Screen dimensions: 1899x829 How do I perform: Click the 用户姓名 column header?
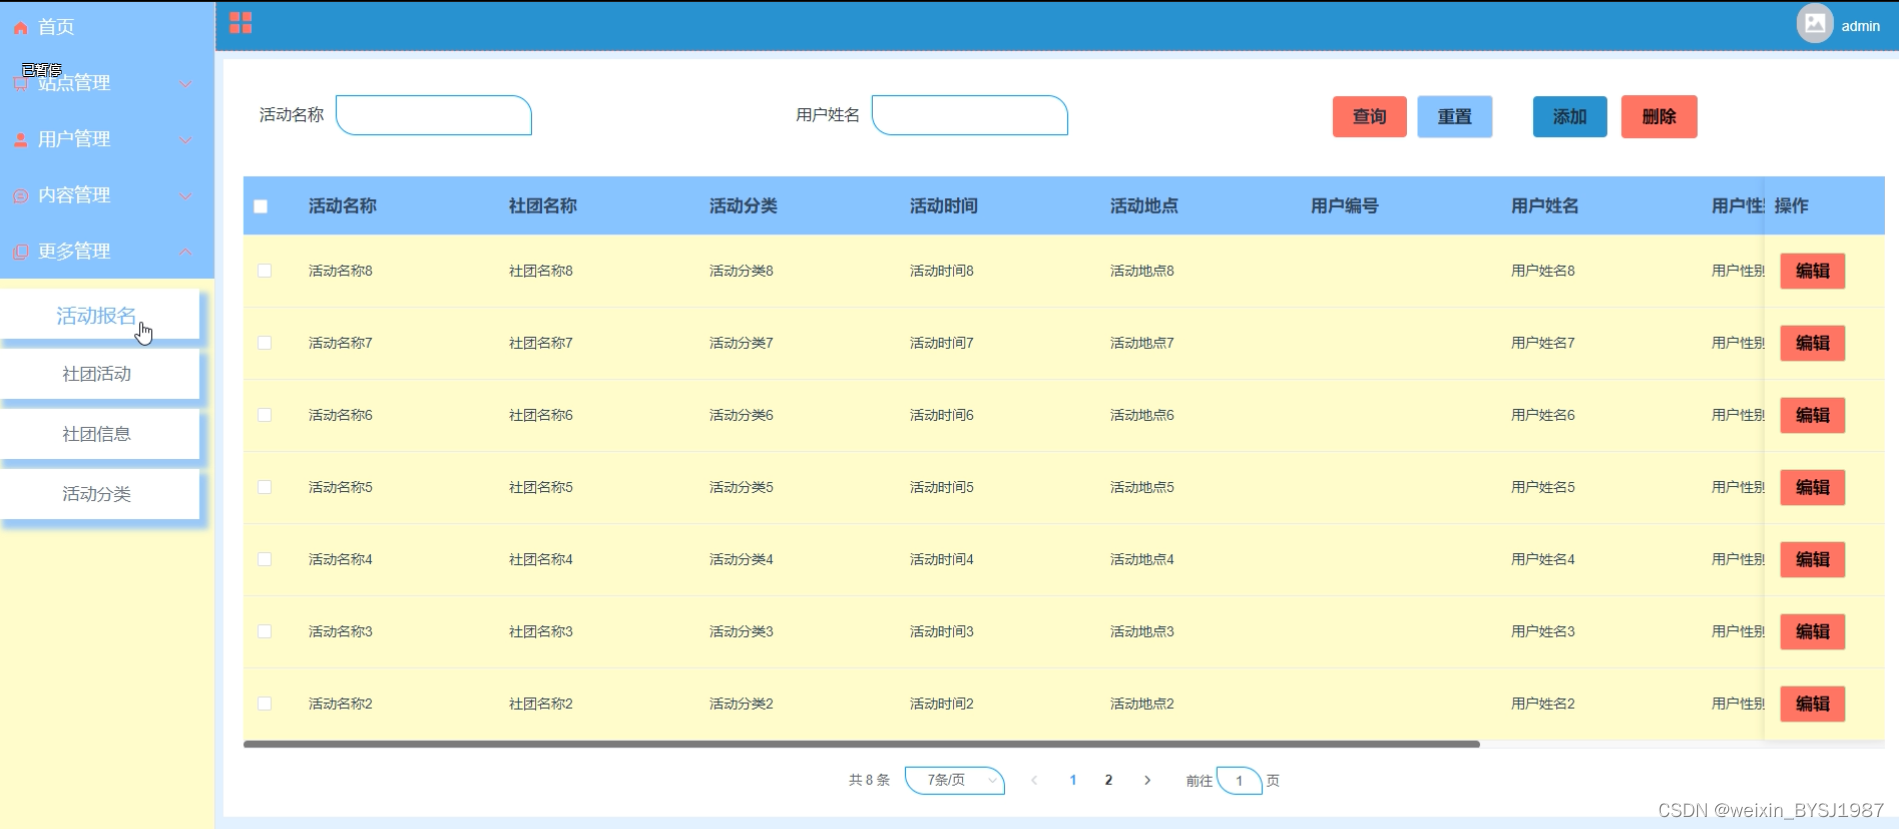click(1545, 206)
